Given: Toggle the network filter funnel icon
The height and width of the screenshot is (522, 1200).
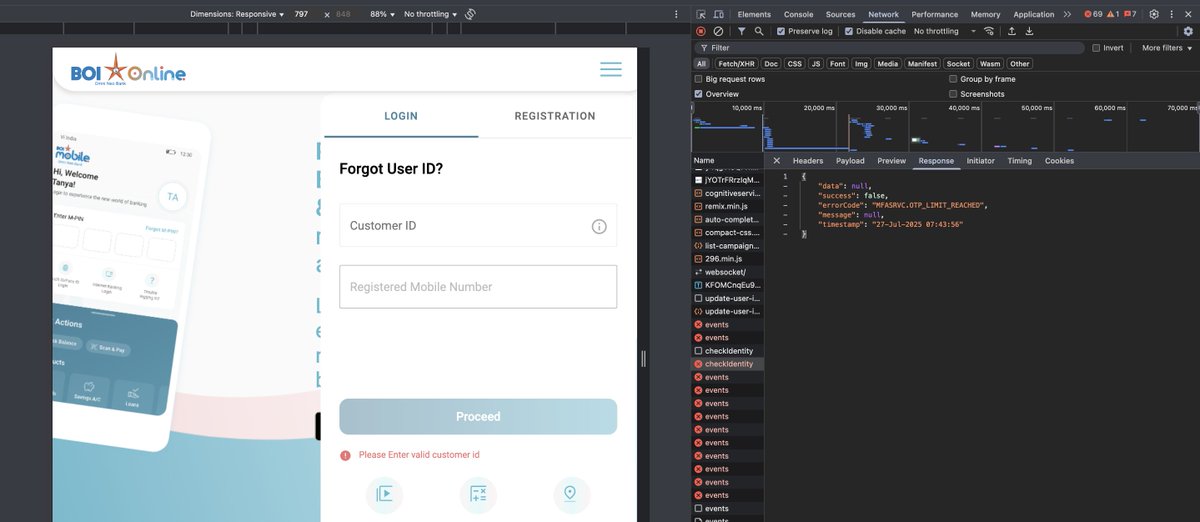Looking at the screenshot, I should point(742,31).
